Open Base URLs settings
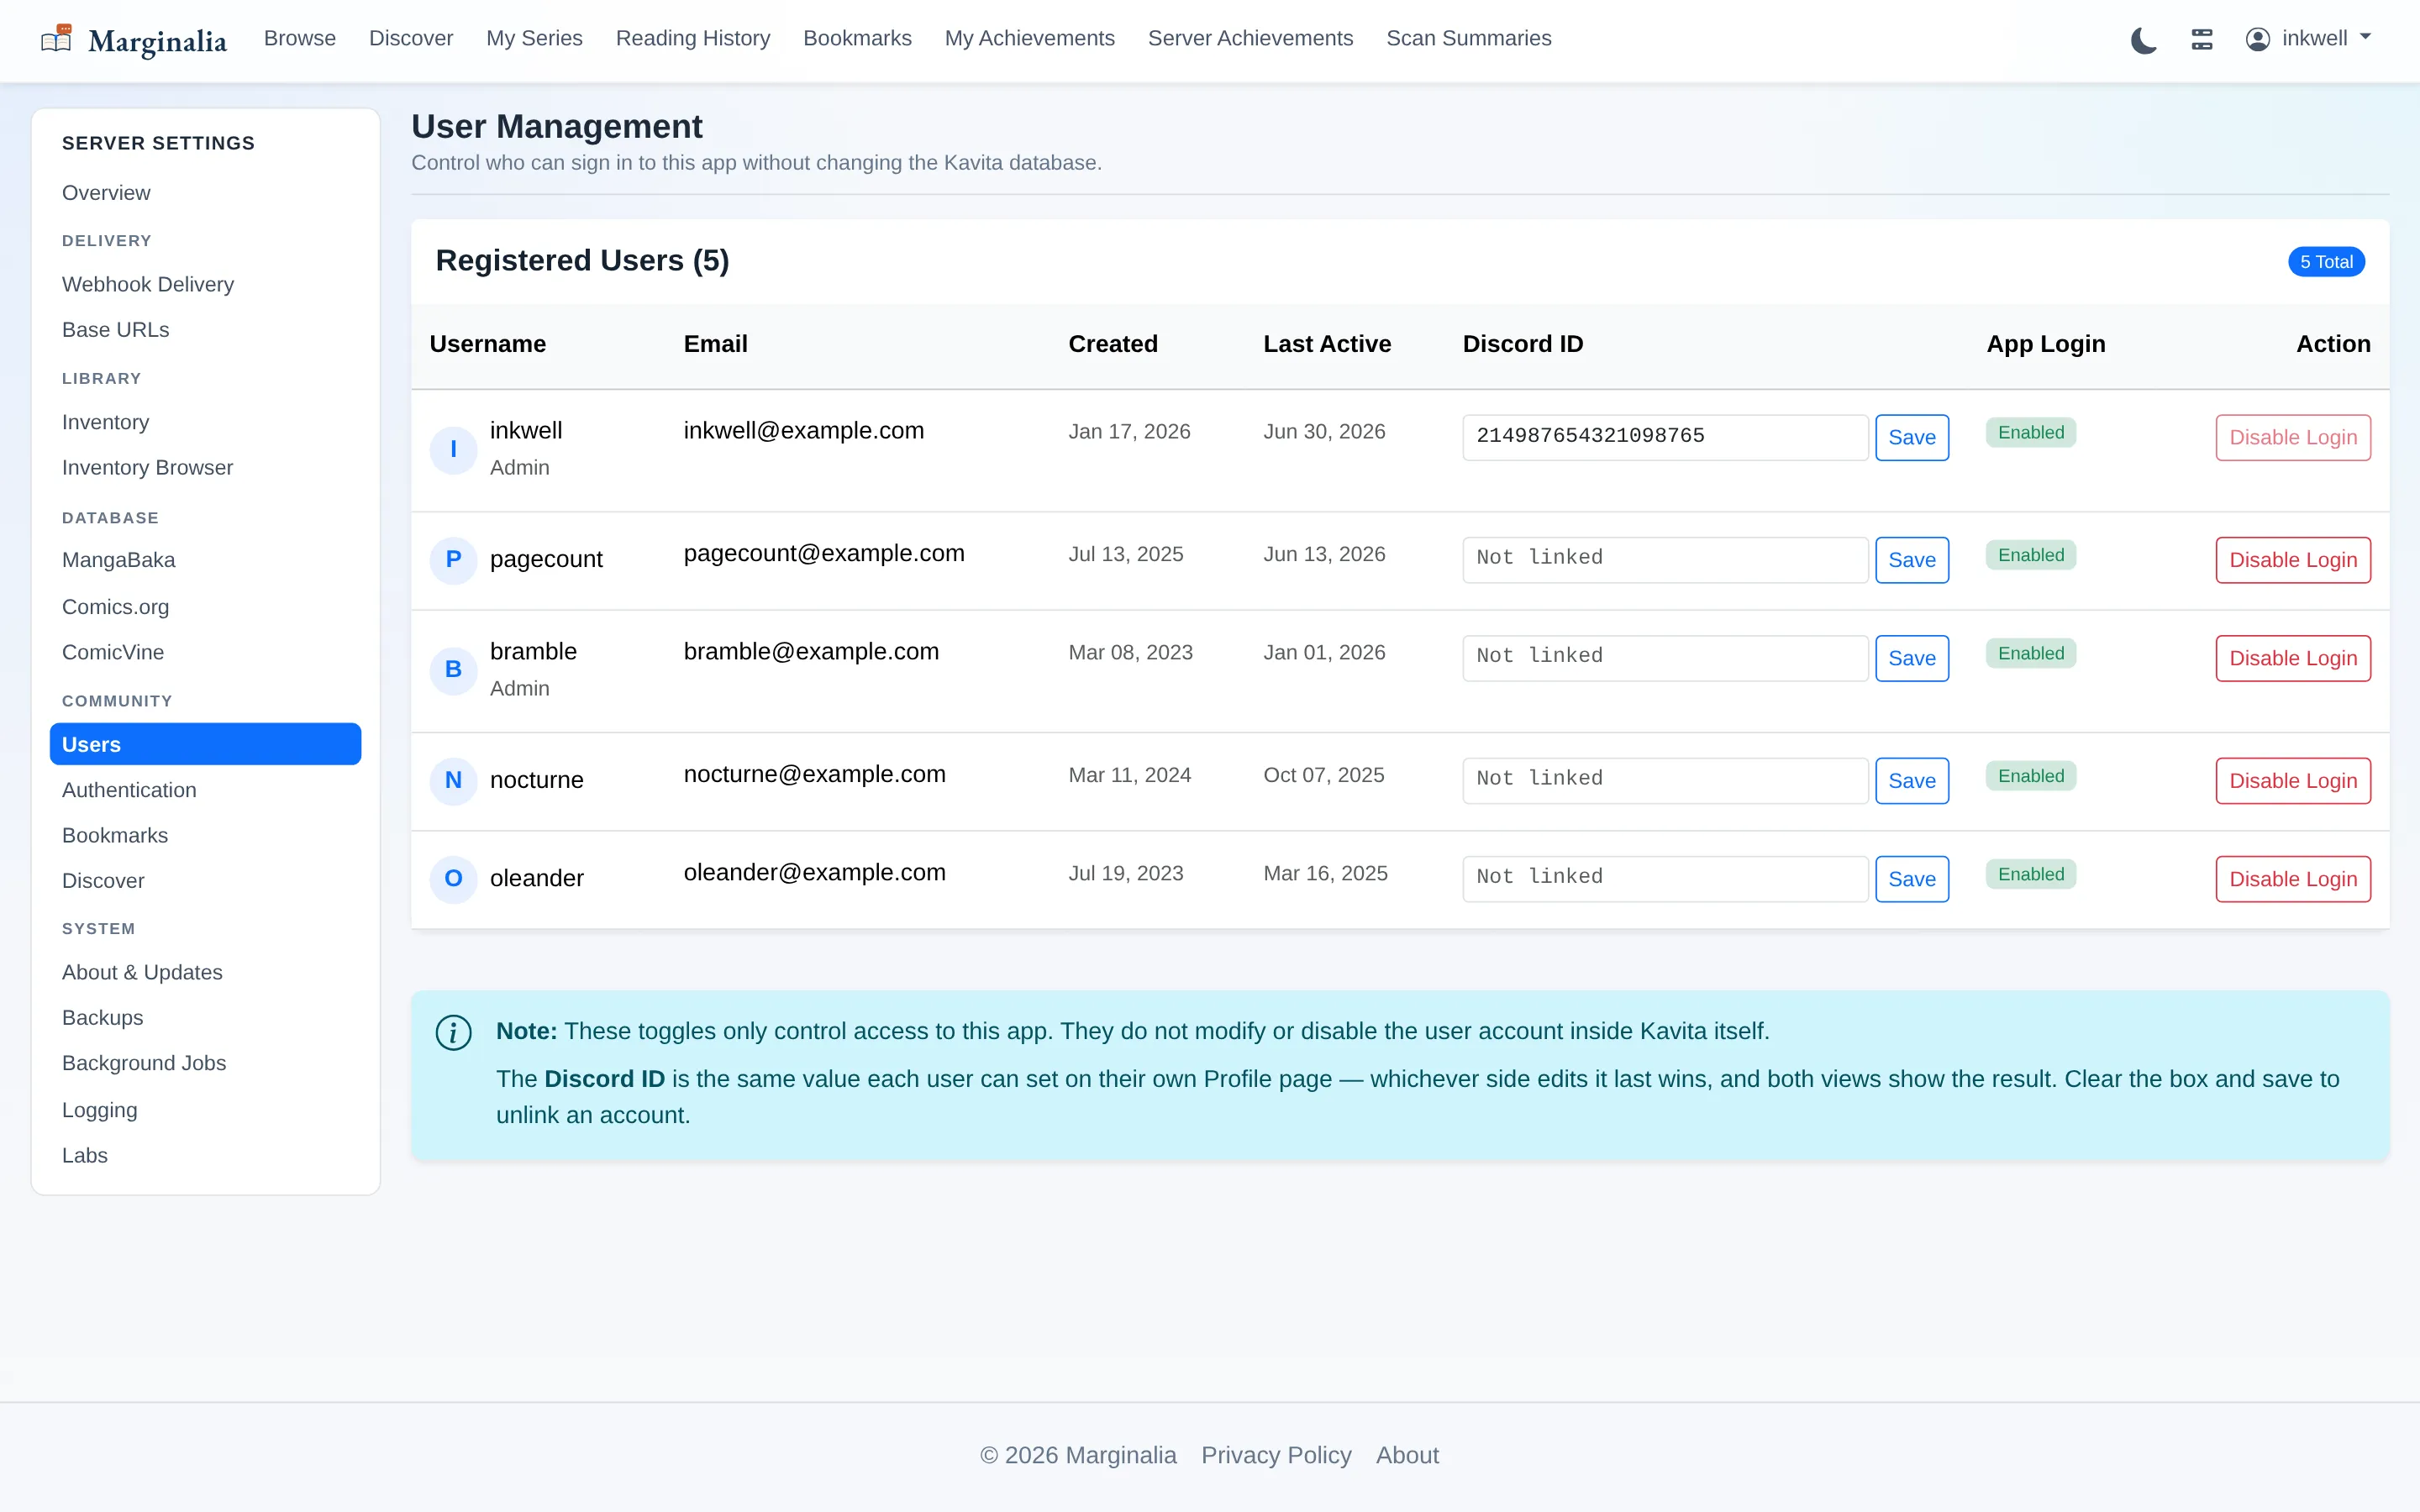 pos(205,330)
